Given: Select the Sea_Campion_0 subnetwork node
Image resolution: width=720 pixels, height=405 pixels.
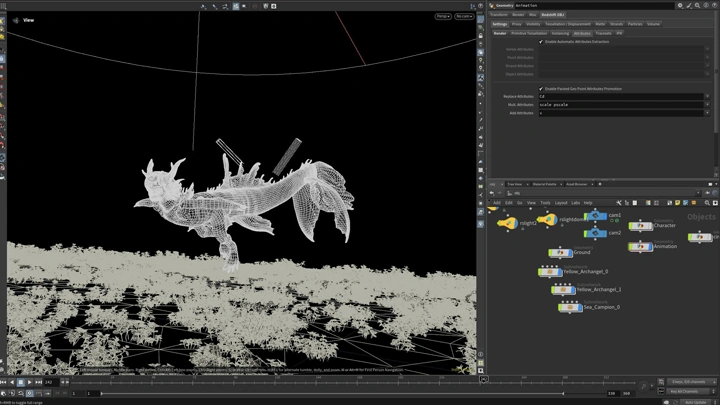Looking at the screenshot, I should point(570,307).
